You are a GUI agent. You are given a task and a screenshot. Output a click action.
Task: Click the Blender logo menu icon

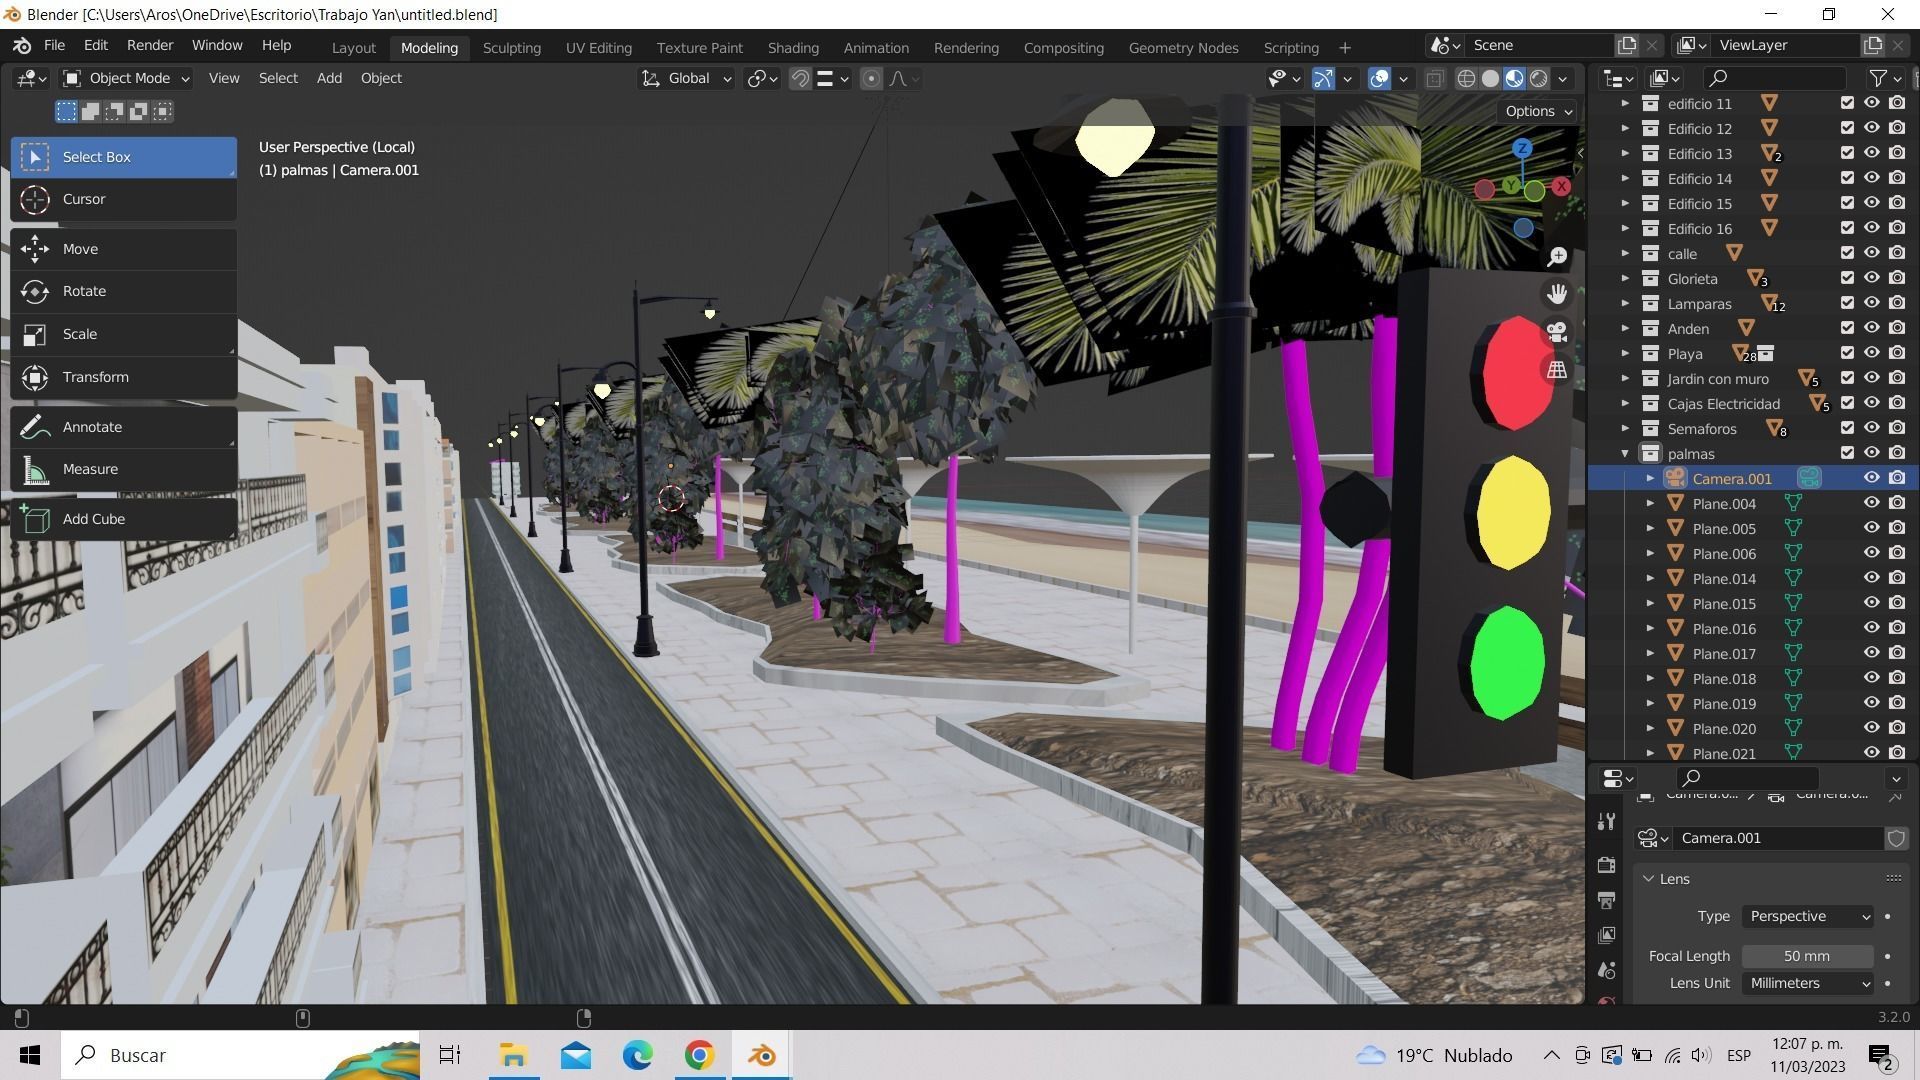point(22,46)
